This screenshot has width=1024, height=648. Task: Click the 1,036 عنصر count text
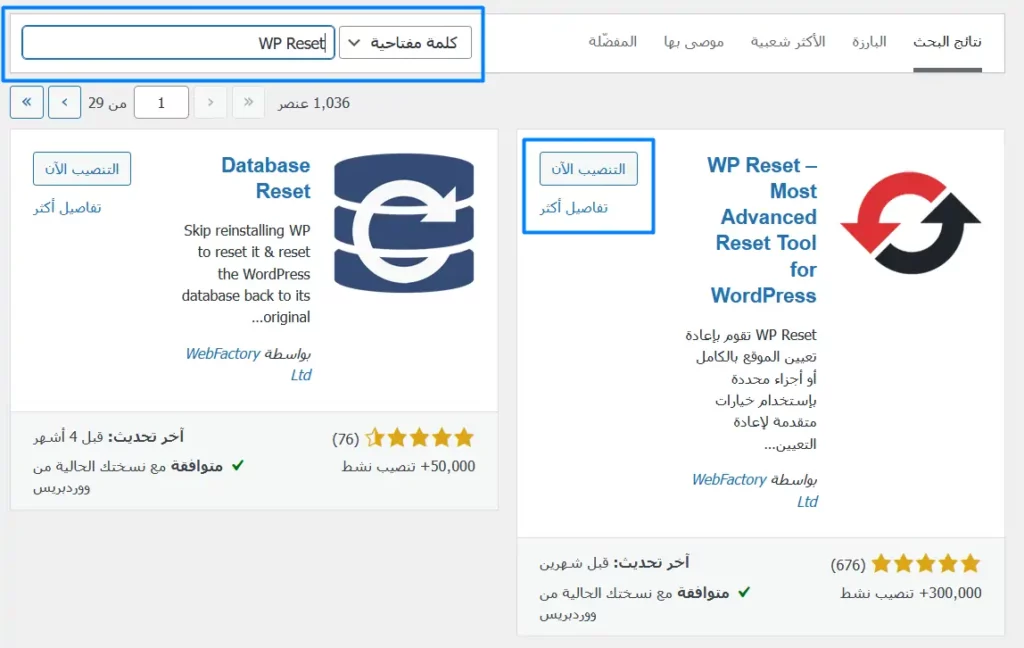pos(313,103)
